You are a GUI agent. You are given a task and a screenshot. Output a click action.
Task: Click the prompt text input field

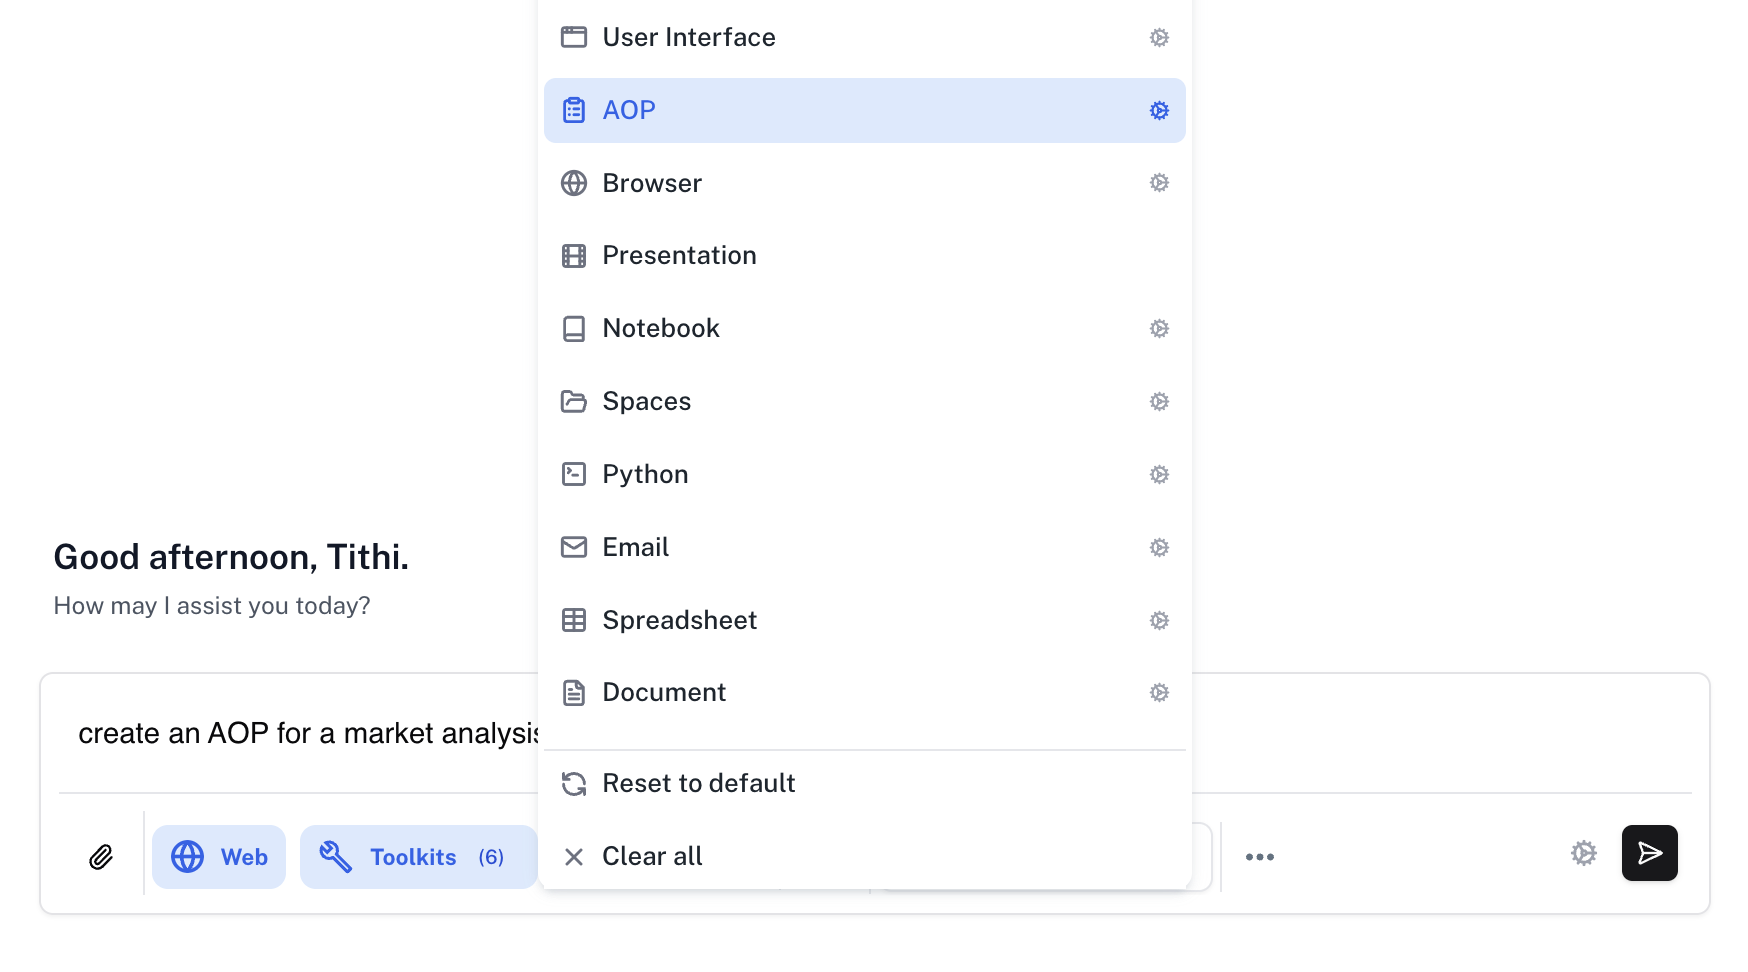tap(300, 734)
